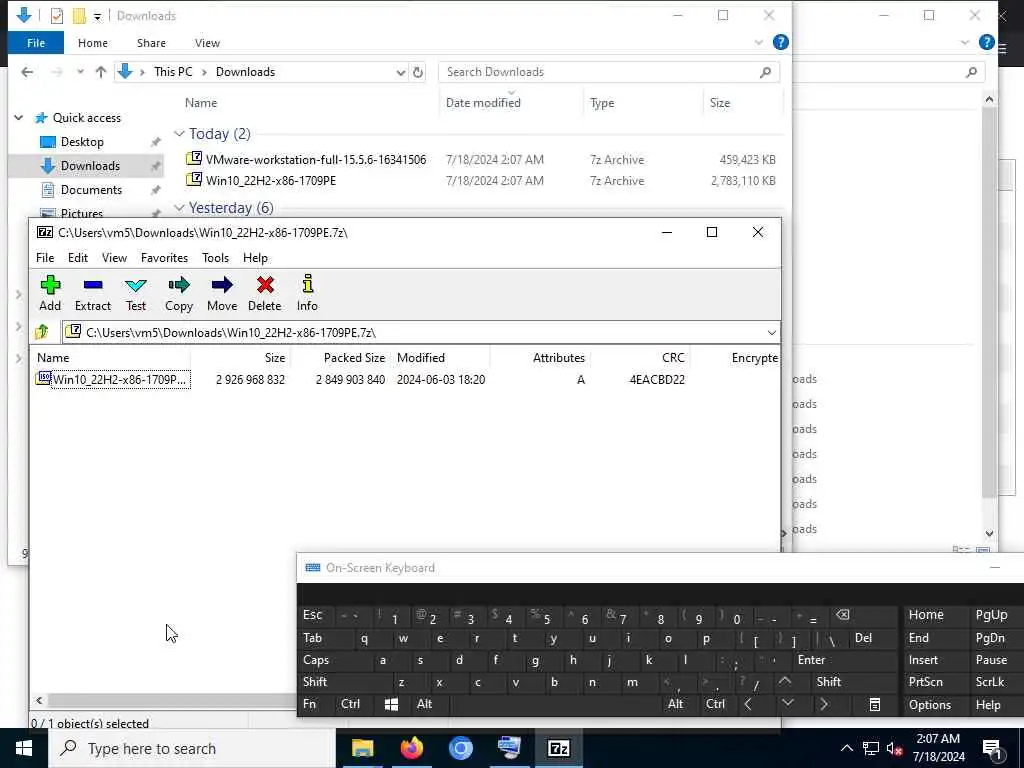The height and width of the screenshot is (768, 1024).
Task: Open the Explorer View ribbon tab
Action: (207, 43)
